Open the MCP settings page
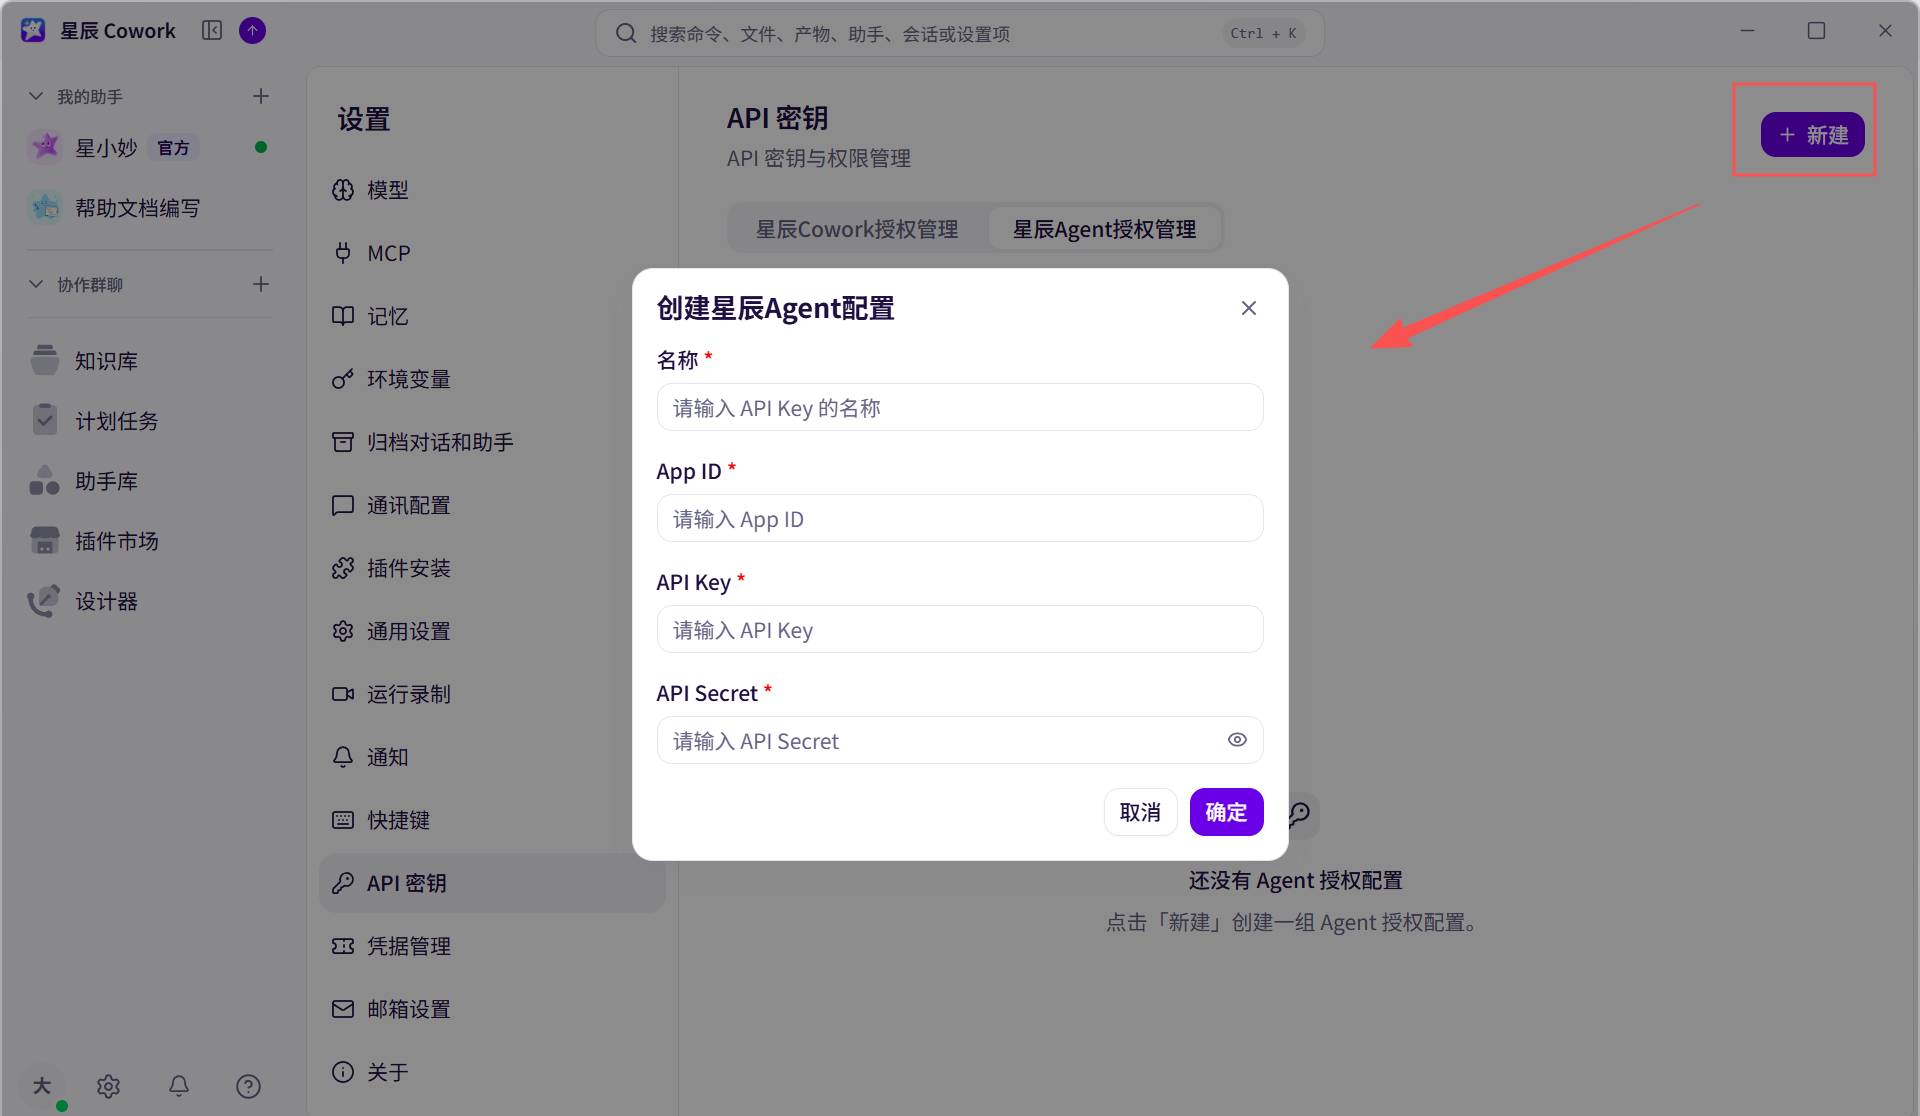This screenshot has width=1920, height=1116. 490,253
